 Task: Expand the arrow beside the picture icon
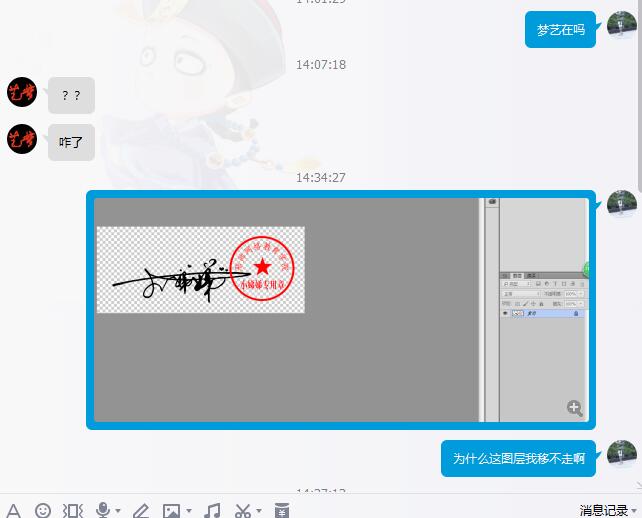coord(189,511)
